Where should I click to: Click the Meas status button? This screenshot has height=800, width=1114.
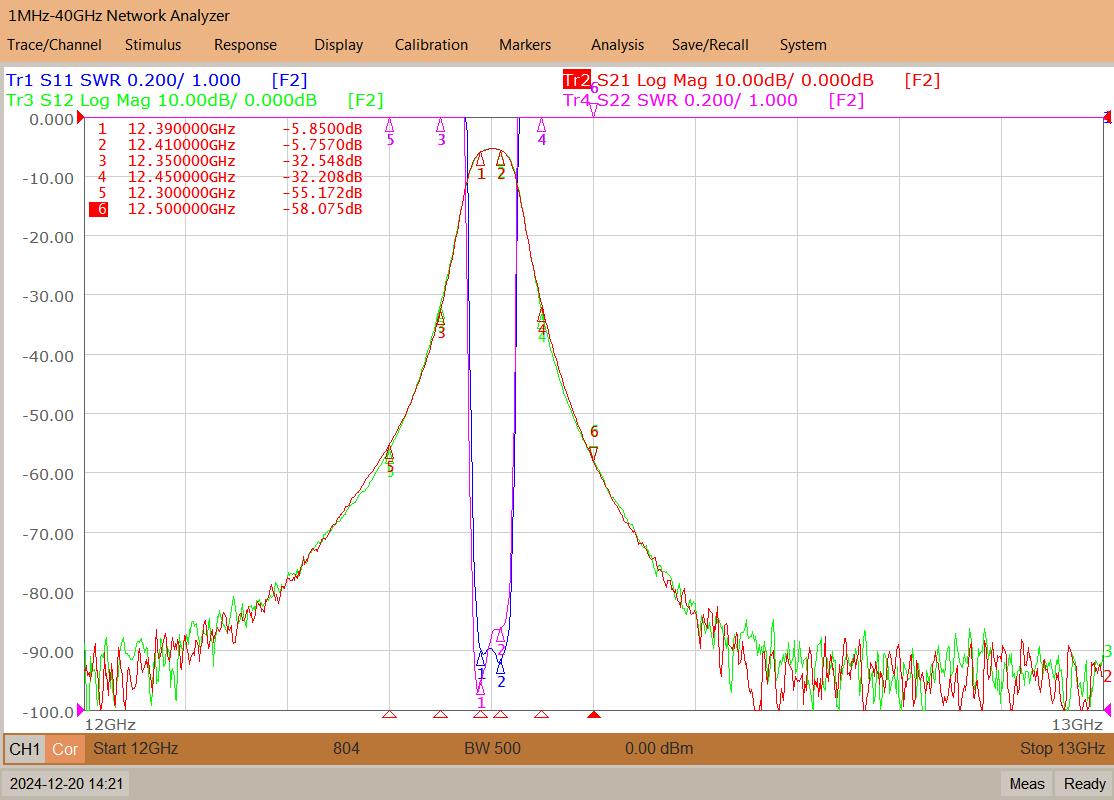pos(1027,784)
